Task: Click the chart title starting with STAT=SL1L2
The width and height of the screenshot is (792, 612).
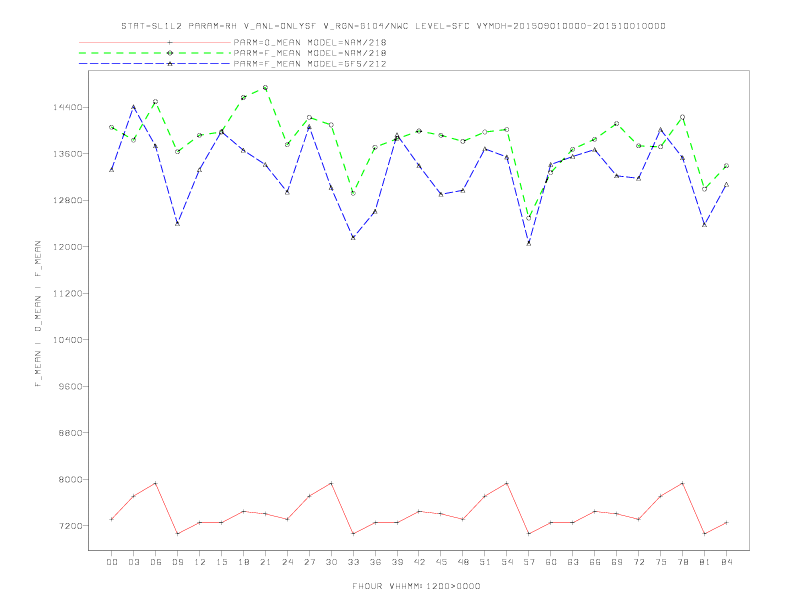Action: pos(393,26)
